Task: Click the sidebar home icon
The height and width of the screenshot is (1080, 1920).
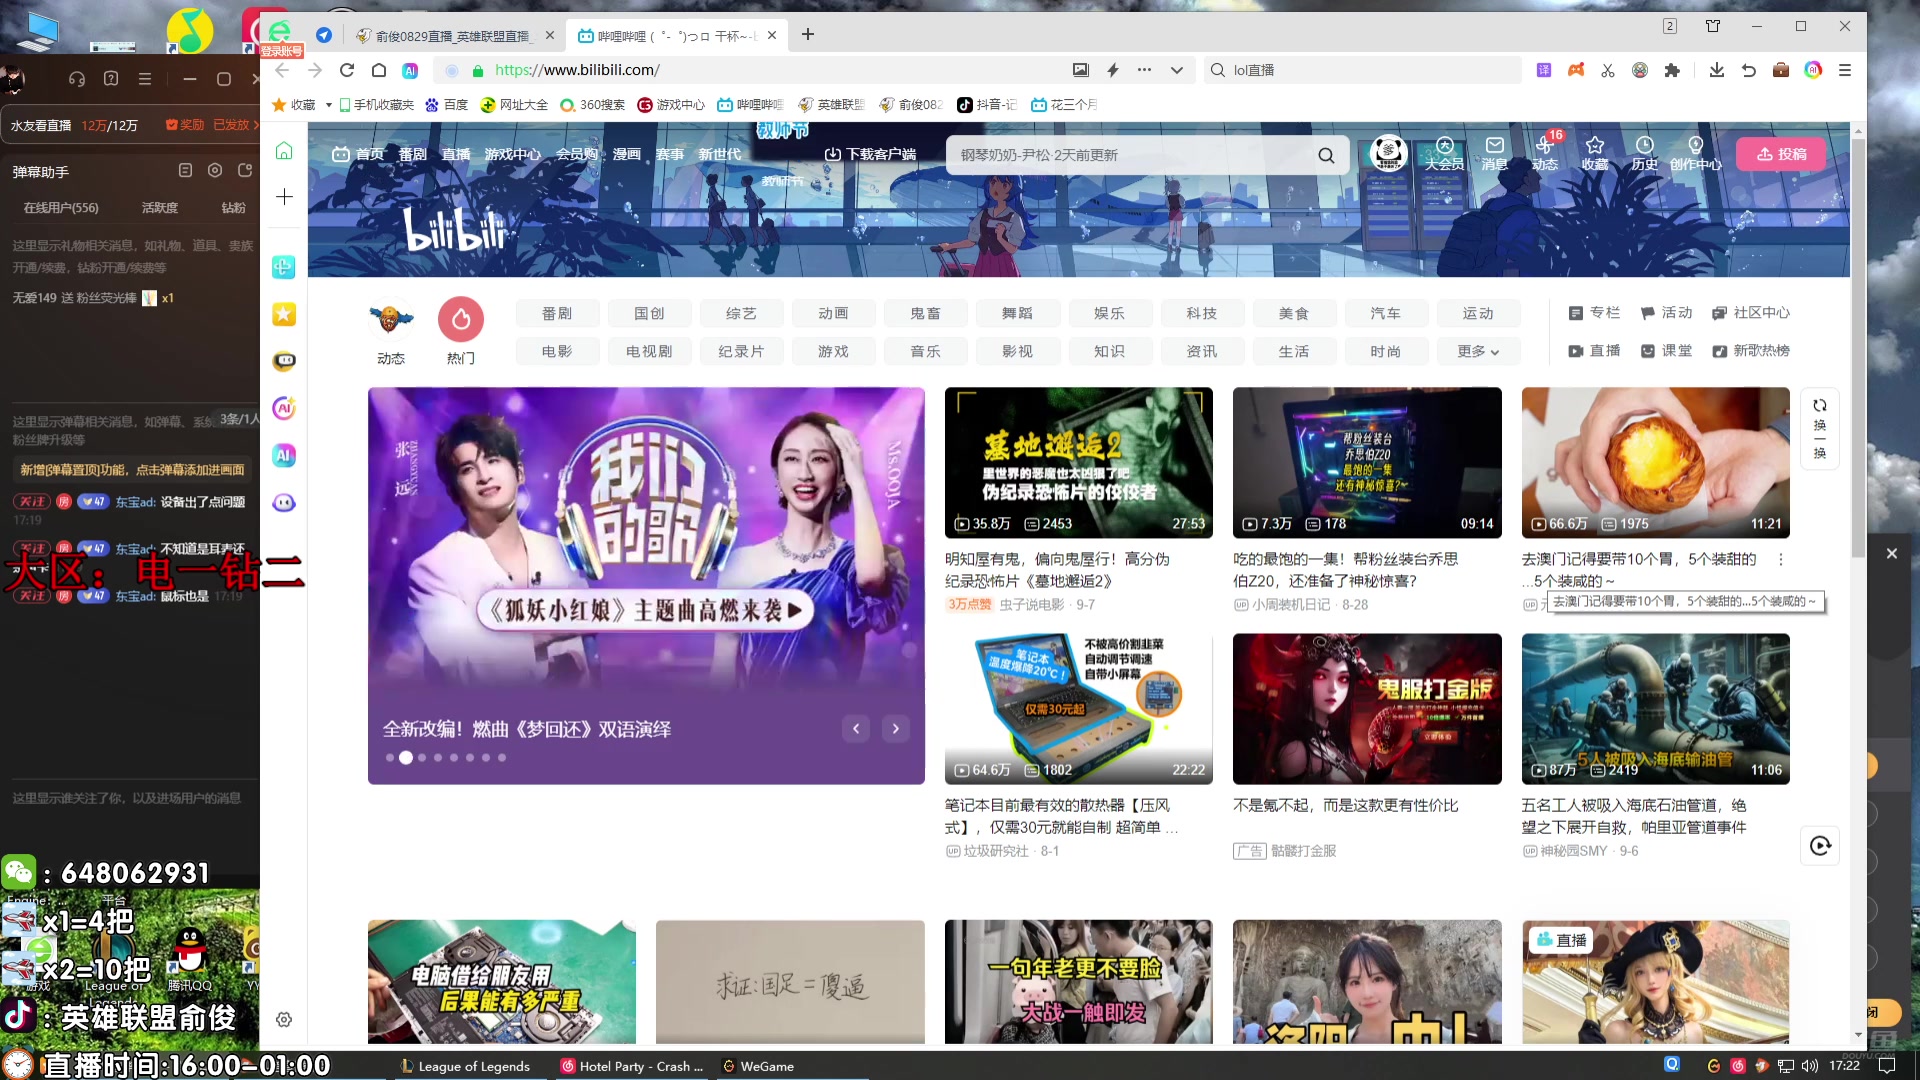Action: pyautogui.click(x=284, y=151)
